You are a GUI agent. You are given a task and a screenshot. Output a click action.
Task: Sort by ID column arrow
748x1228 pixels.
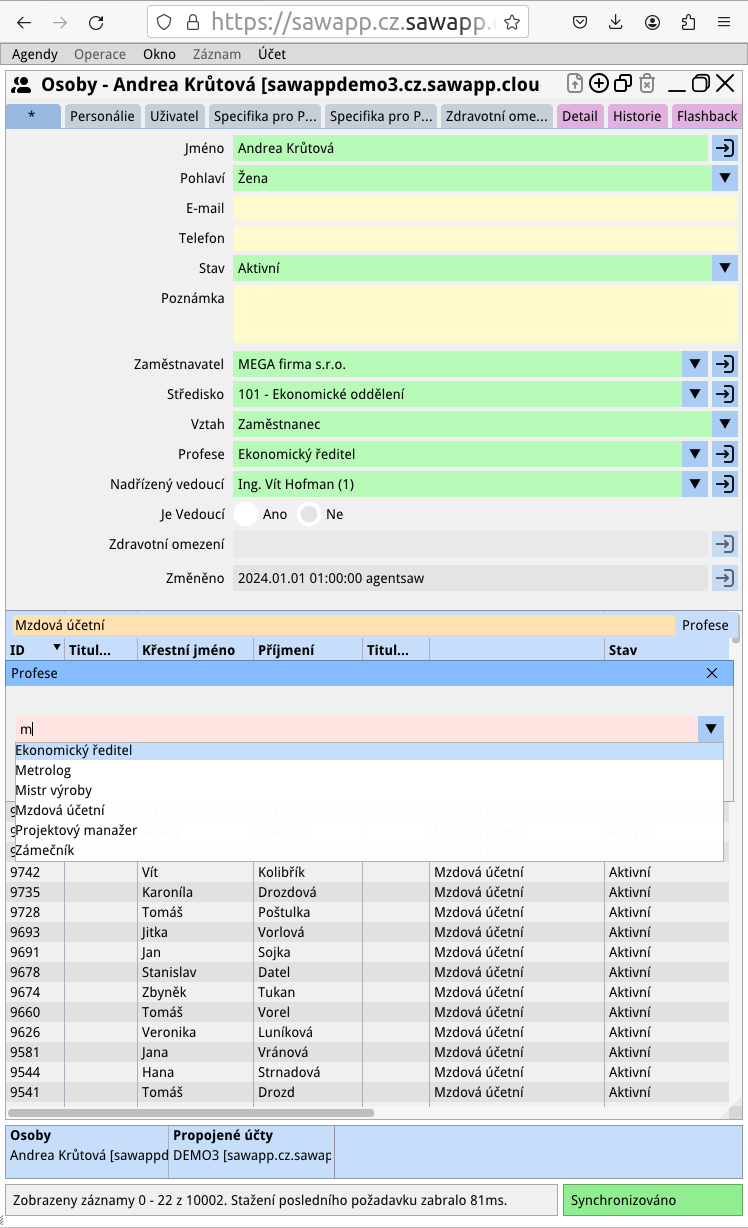point(57,649)
